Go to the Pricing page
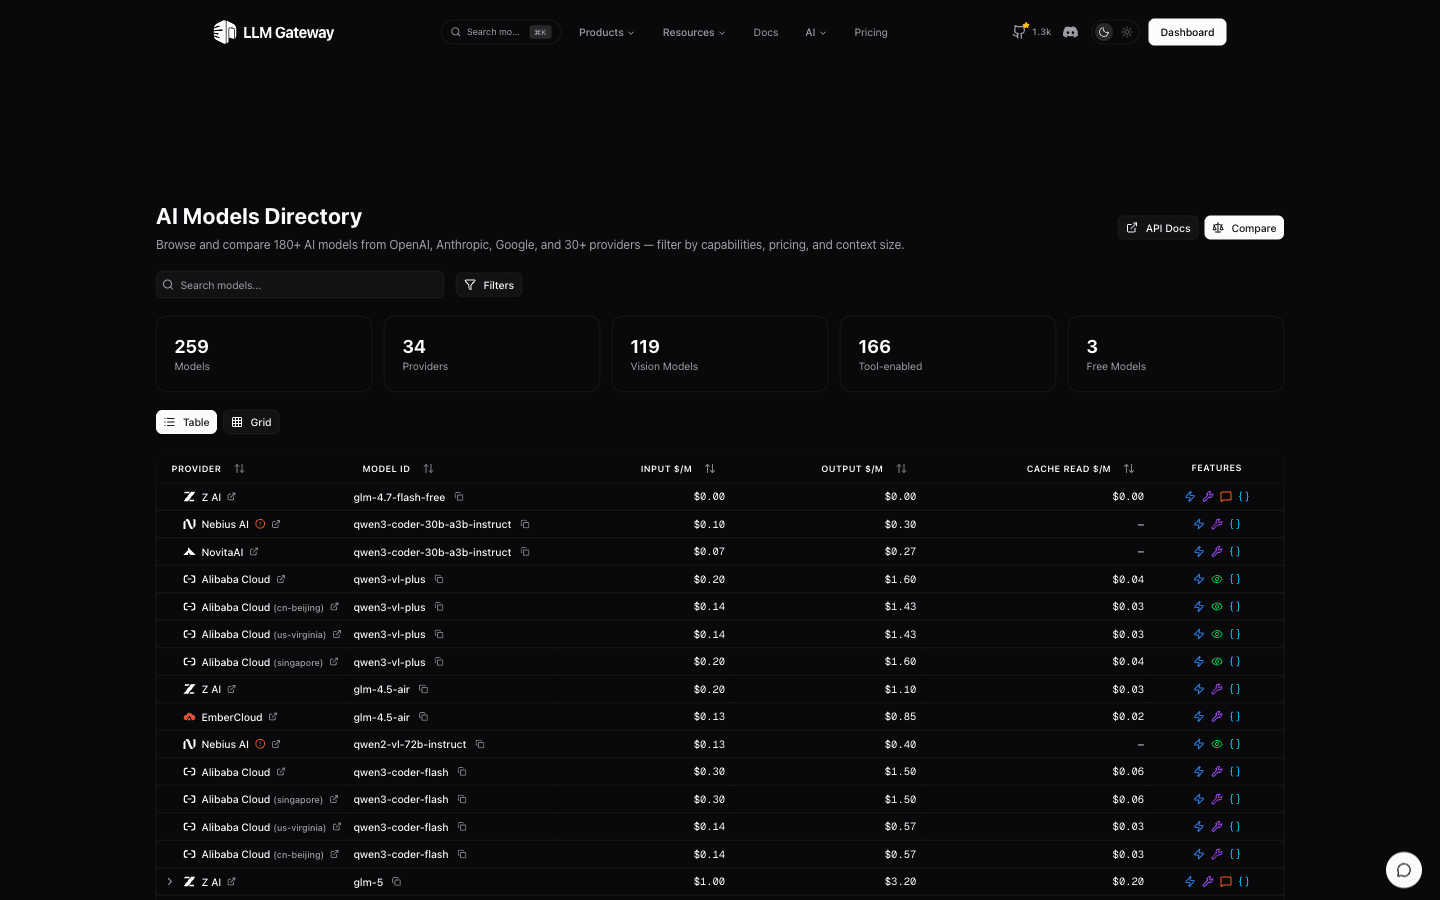The height and width of the screenshot is (900, 1440). click(871, 32)
